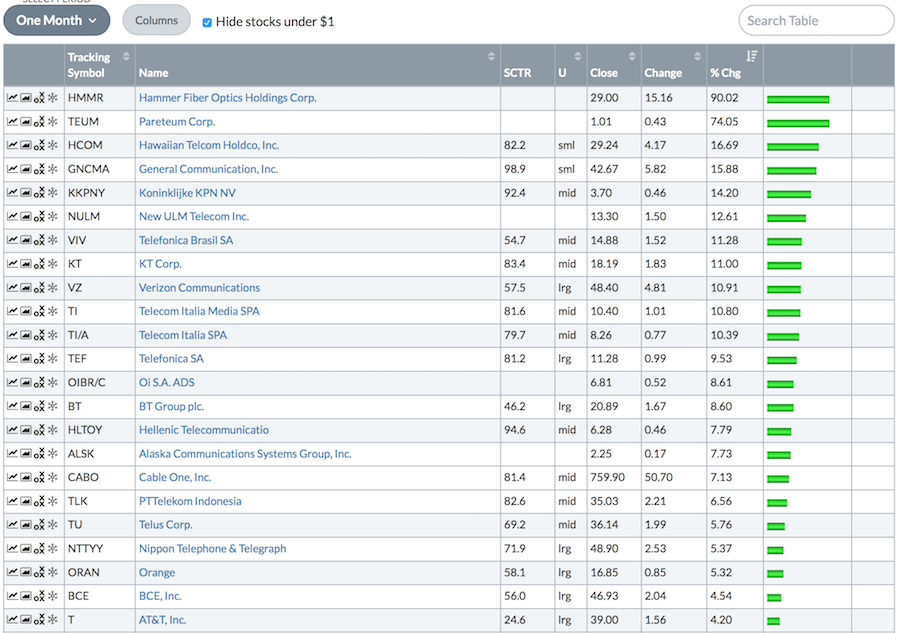The width and height of the screenshot is (900, 633).
Task: Open the One Month period dropdown
Action: (x=56, y=20)
